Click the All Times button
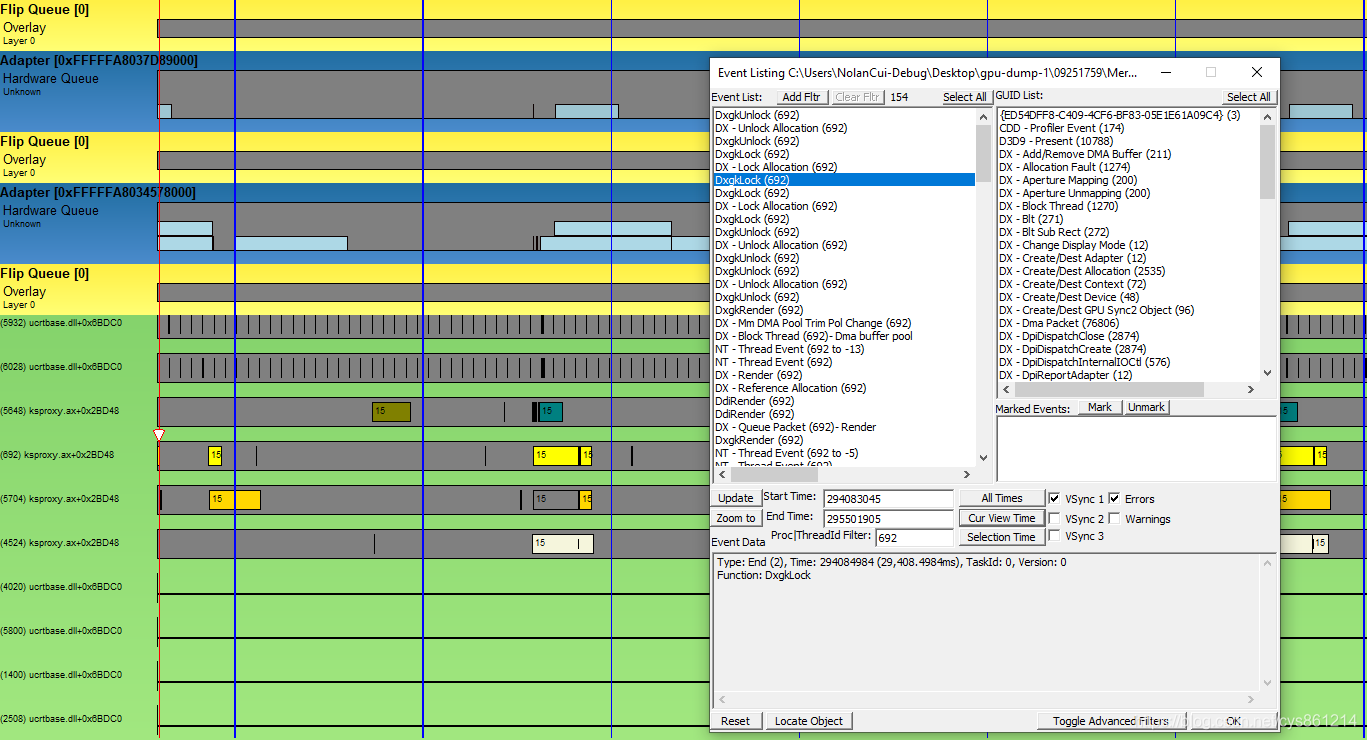 (x=1001, y=498)
